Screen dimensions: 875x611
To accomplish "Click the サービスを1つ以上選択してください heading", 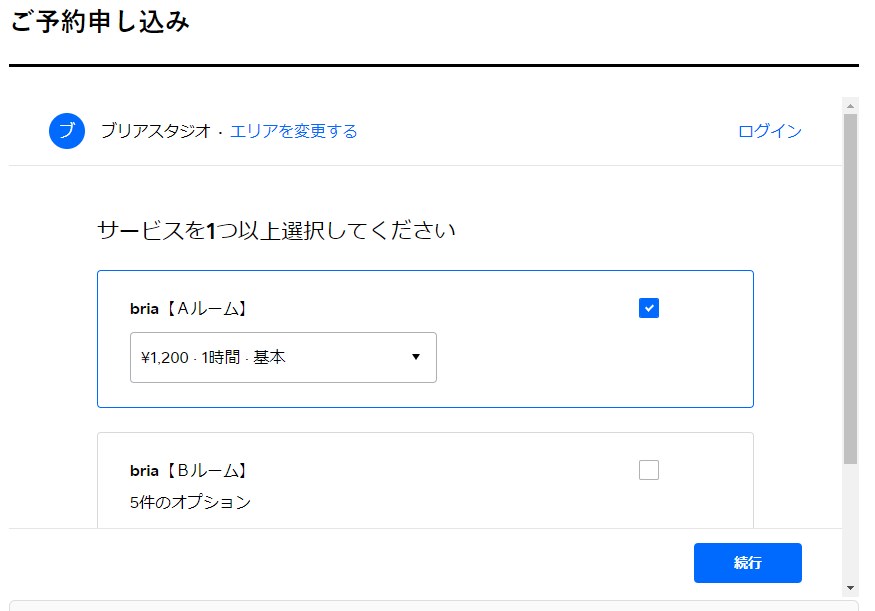I will [x=276, y=230].
